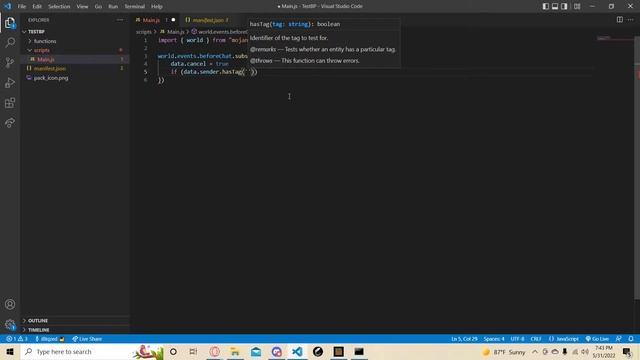
Task: Open the Accounts icon in activity bar
Action: tap(10, 304)
